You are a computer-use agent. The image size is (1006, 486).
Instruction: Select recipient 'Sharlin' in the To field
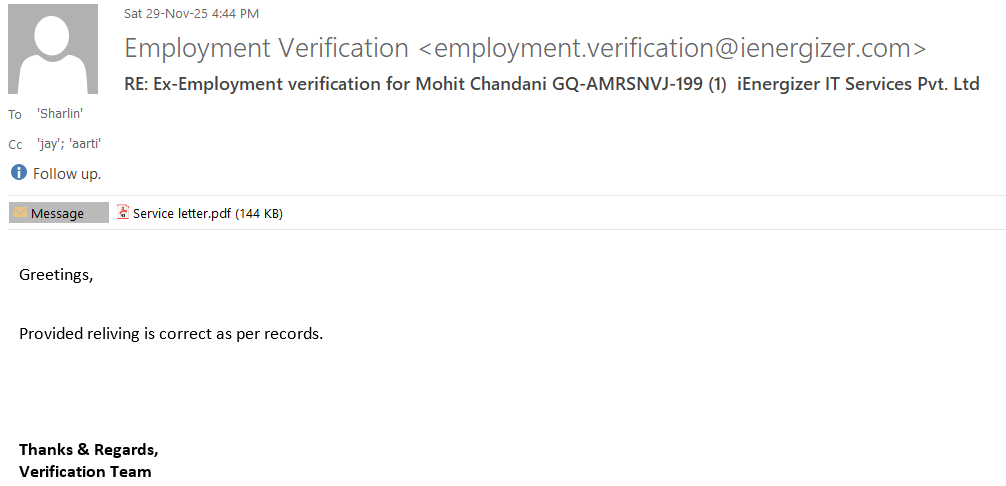pyautogui.click(x=60, y=114)
